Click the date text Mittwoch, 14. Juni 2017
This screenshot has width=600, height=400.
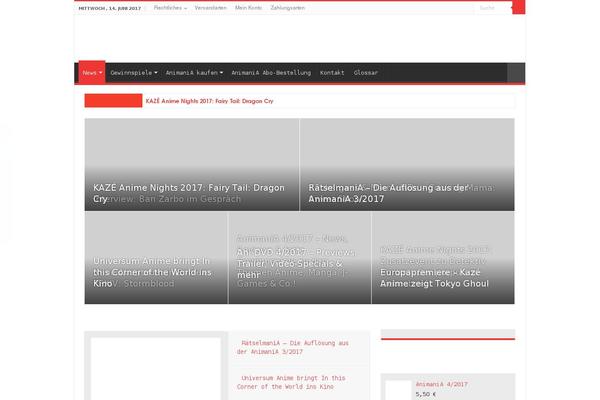pos(109,8)
